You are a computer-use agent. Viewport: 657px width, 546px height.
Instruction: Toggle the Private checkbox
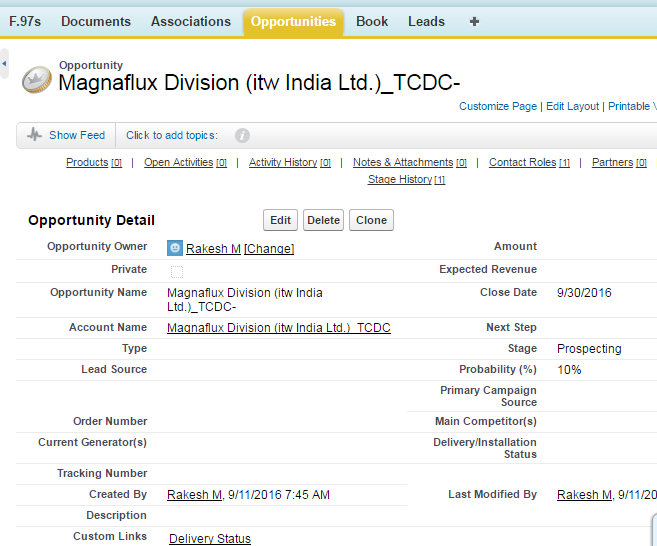point(177,272)
